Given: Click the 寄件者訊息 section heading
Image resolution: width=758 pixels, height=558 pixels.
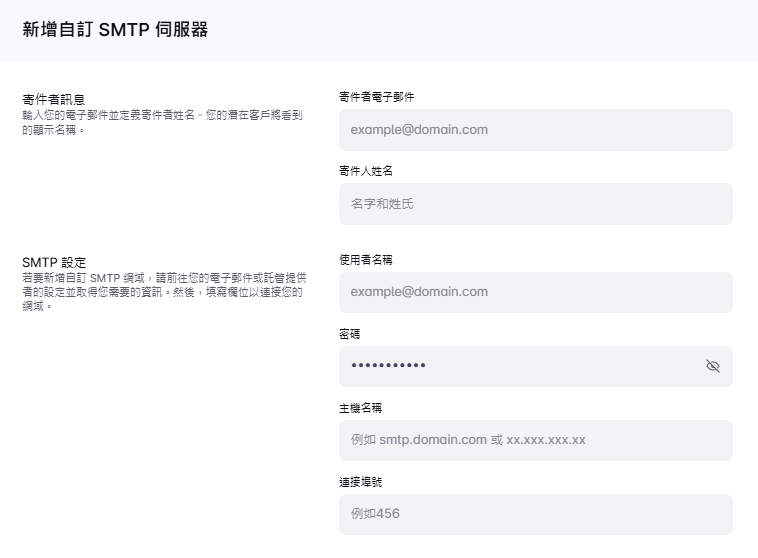Looking at the screenshot, I should pos(53,99).
